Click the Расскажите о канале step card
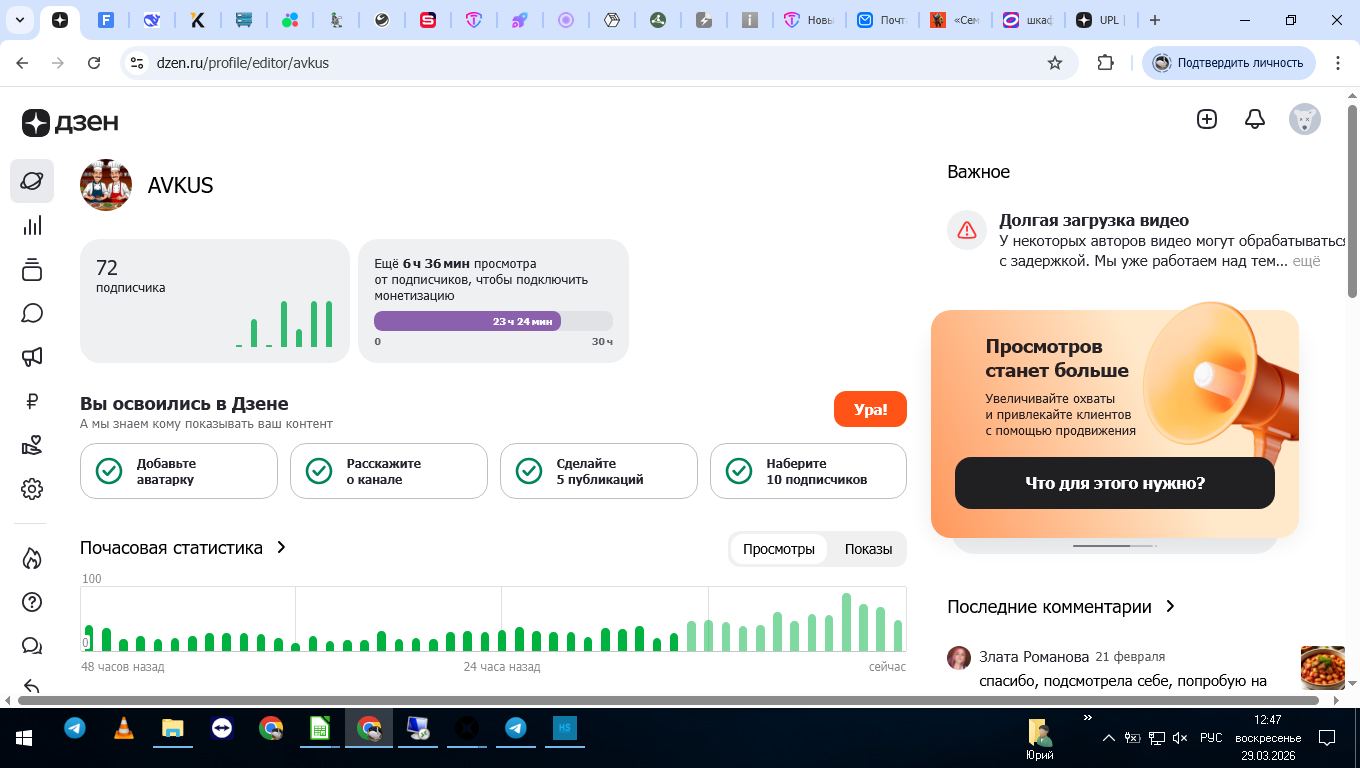Image resolution: width=1360 pixels, height=768 pixels. (x=389, y=471)
